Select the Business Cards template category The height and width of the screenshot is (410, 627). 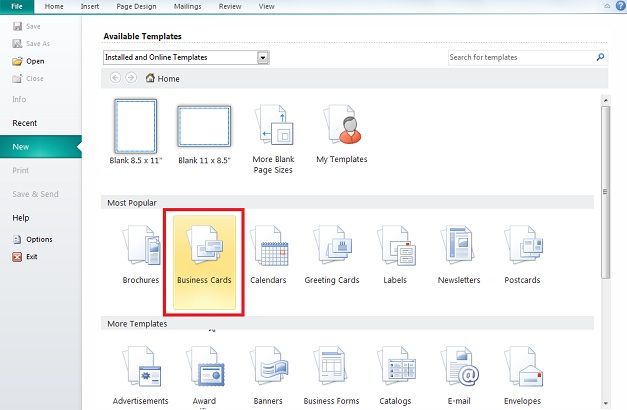(204, 262)
